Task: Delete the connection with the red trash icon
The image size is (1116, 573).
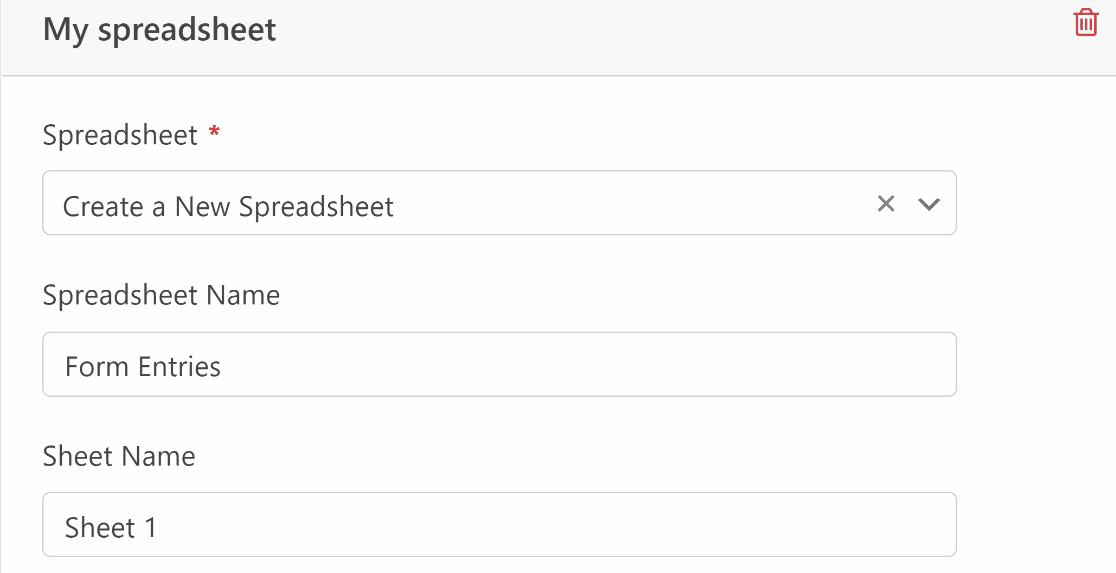Action: pos(1085,22)
